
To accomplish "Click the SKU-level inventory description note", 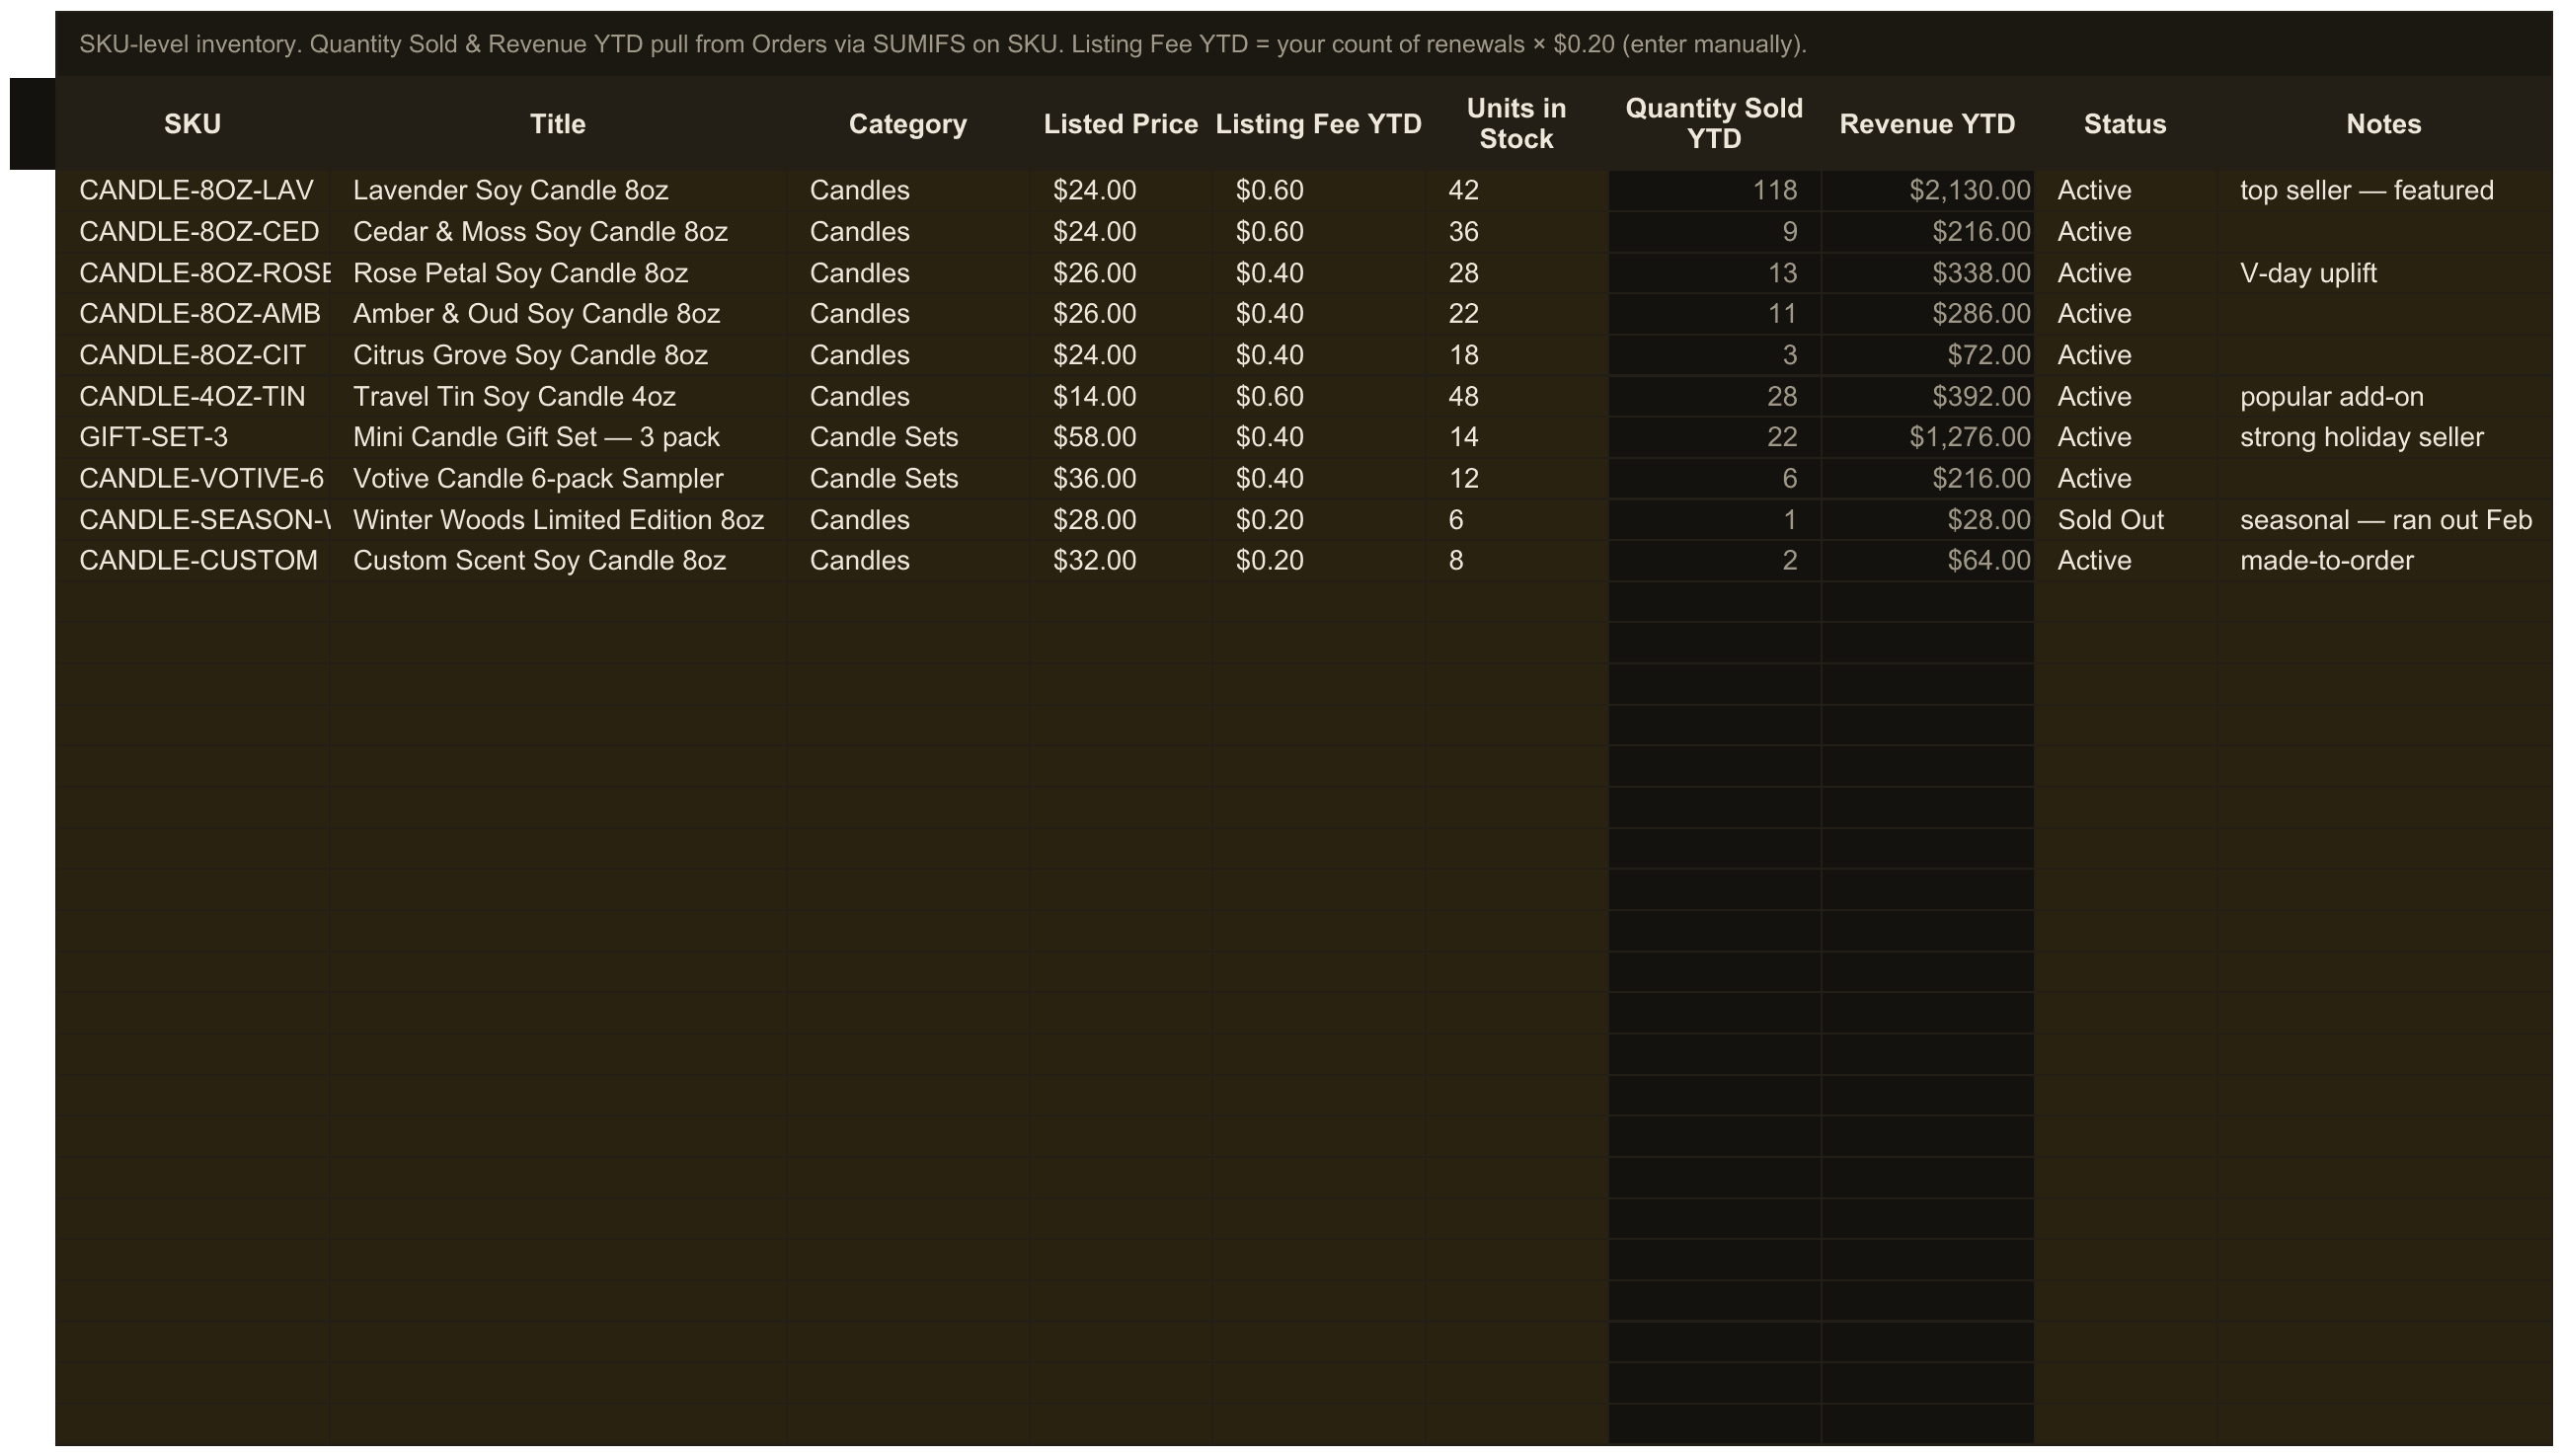I will 943,44.
